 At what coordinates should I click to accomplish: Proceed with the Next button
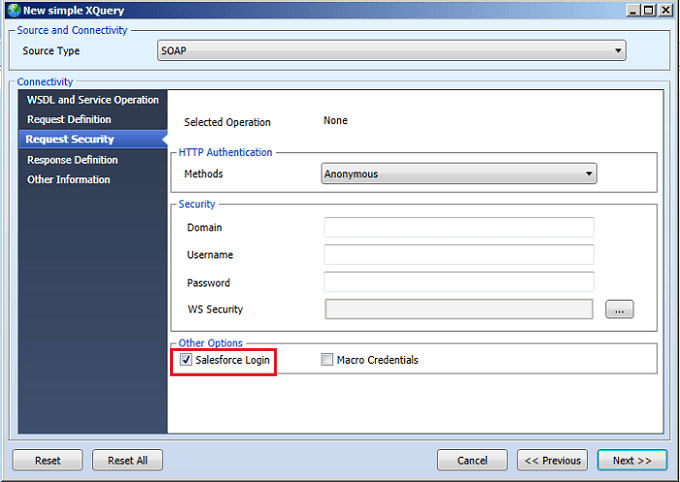pos(632,460)
